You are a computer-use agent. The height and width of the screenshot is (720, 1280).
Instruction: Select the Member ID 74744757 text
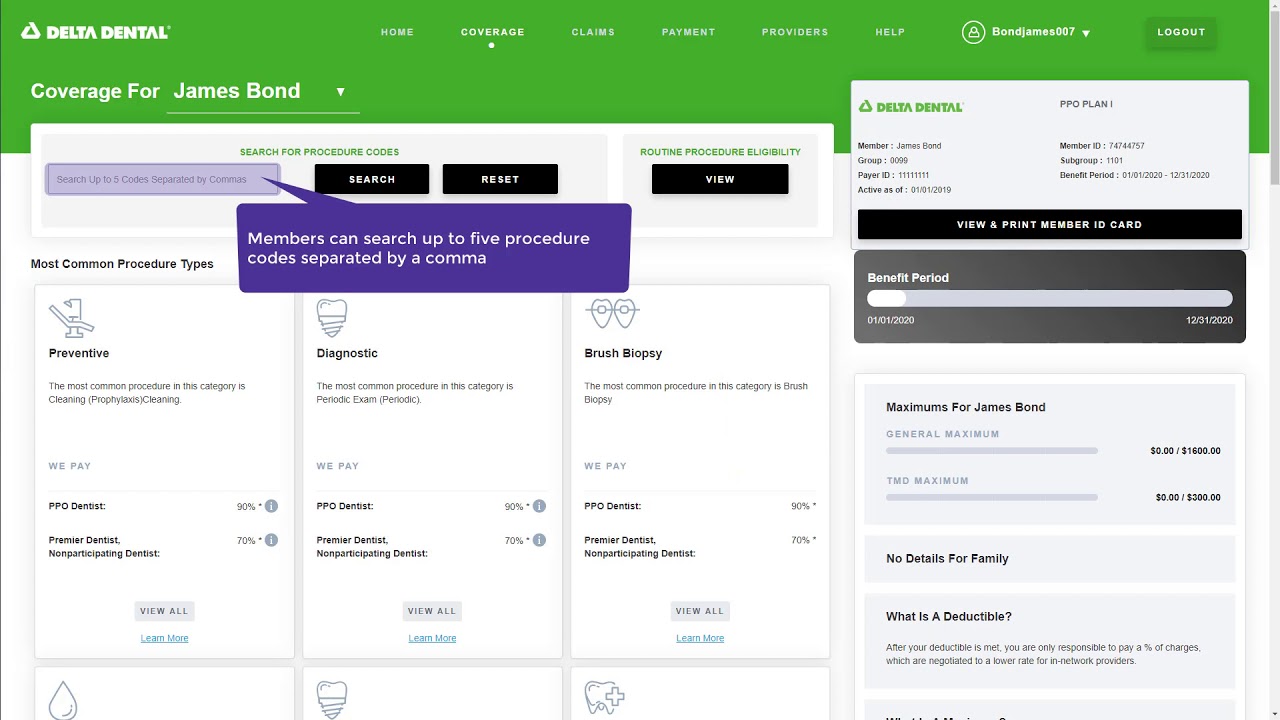coord(1102,146)
